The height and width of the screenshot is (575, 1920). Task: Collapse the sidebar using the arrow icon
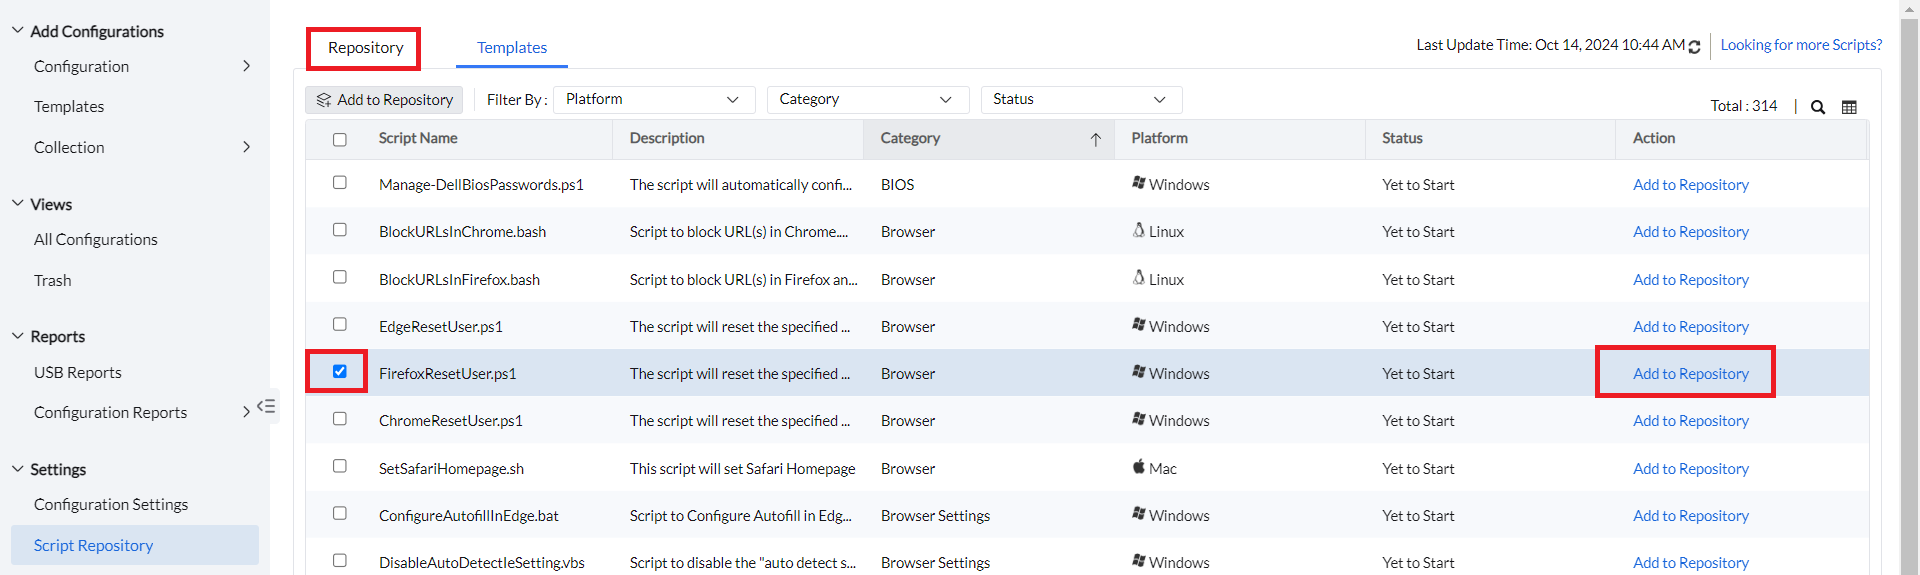pyautogui.click(x=266, y=406)
